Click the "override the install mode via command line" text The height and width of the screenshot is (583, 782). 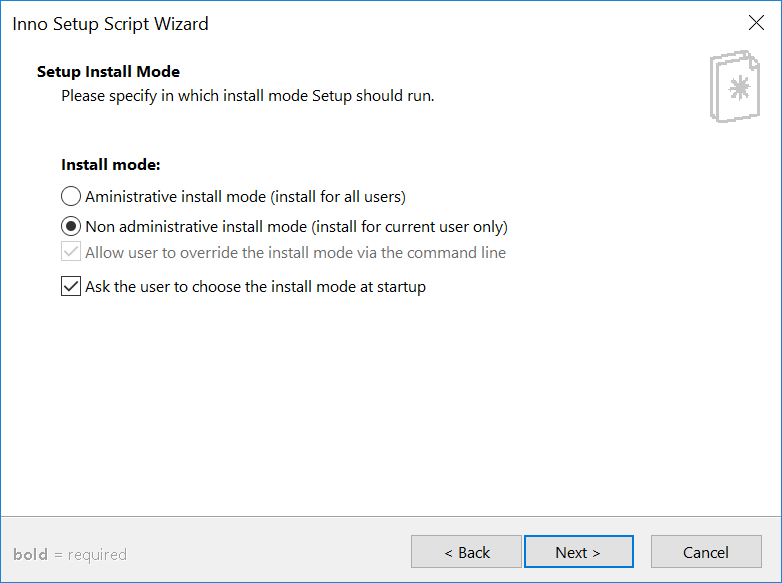coord(343,252)
